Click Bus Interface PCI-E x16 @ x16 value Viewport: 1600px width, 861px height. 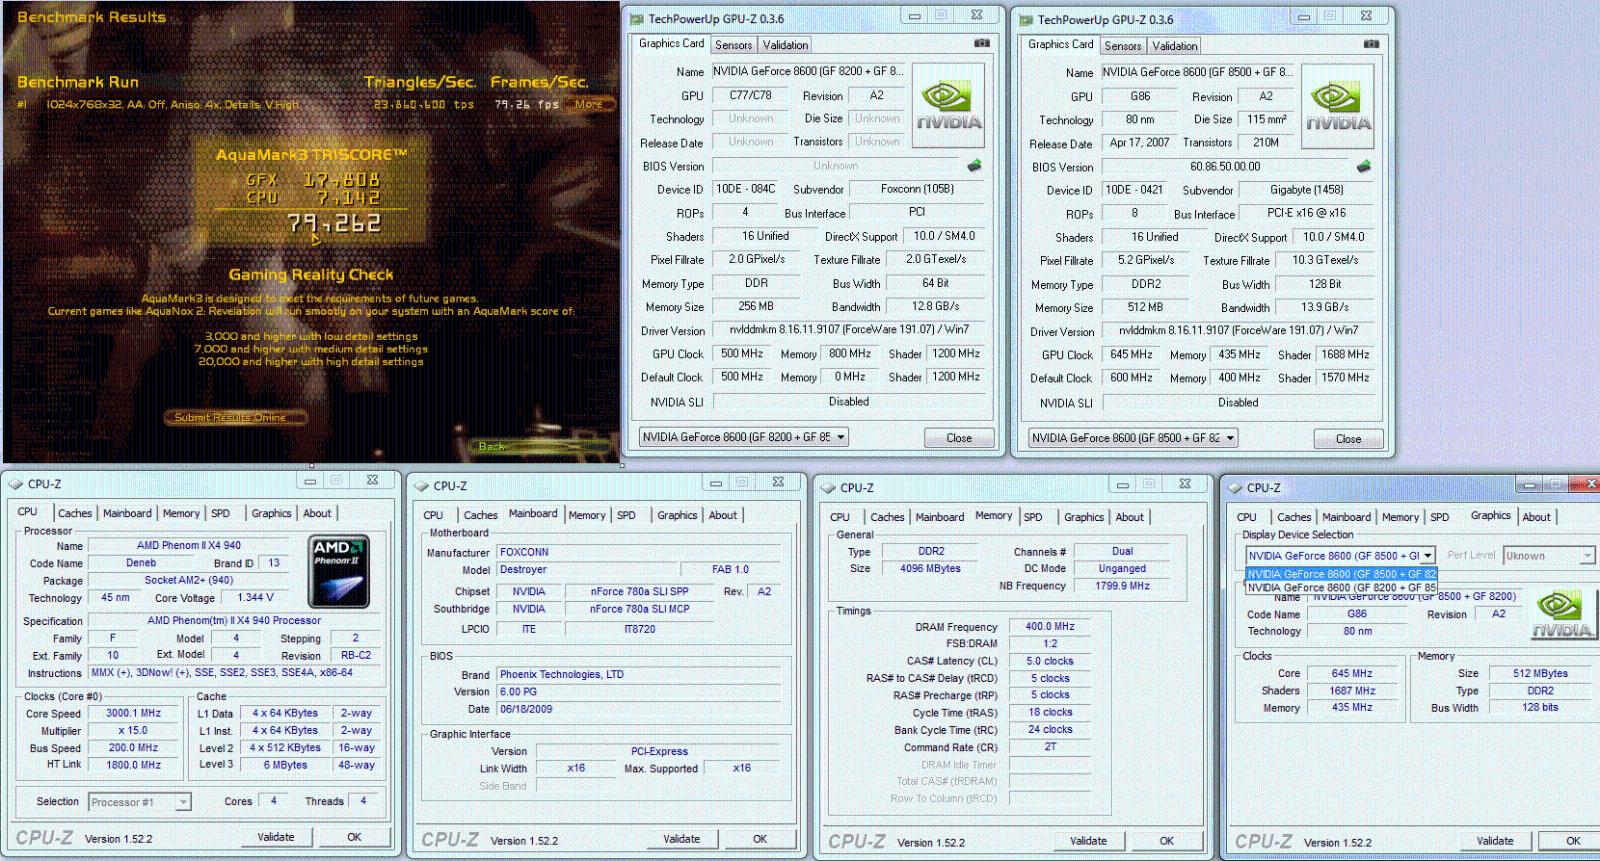[x=1306, y=213]
